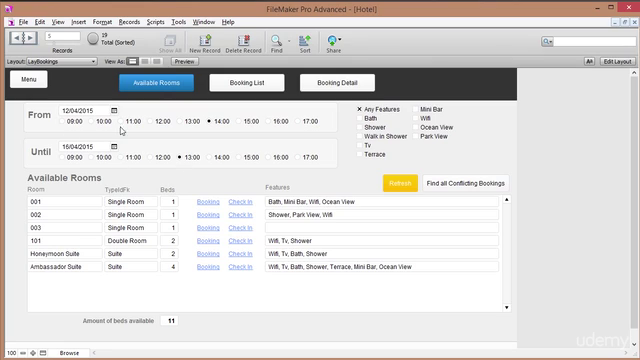Open the Layout LayBookings dropdown
The height and width of the screenshot is (360, 640).
62,62
